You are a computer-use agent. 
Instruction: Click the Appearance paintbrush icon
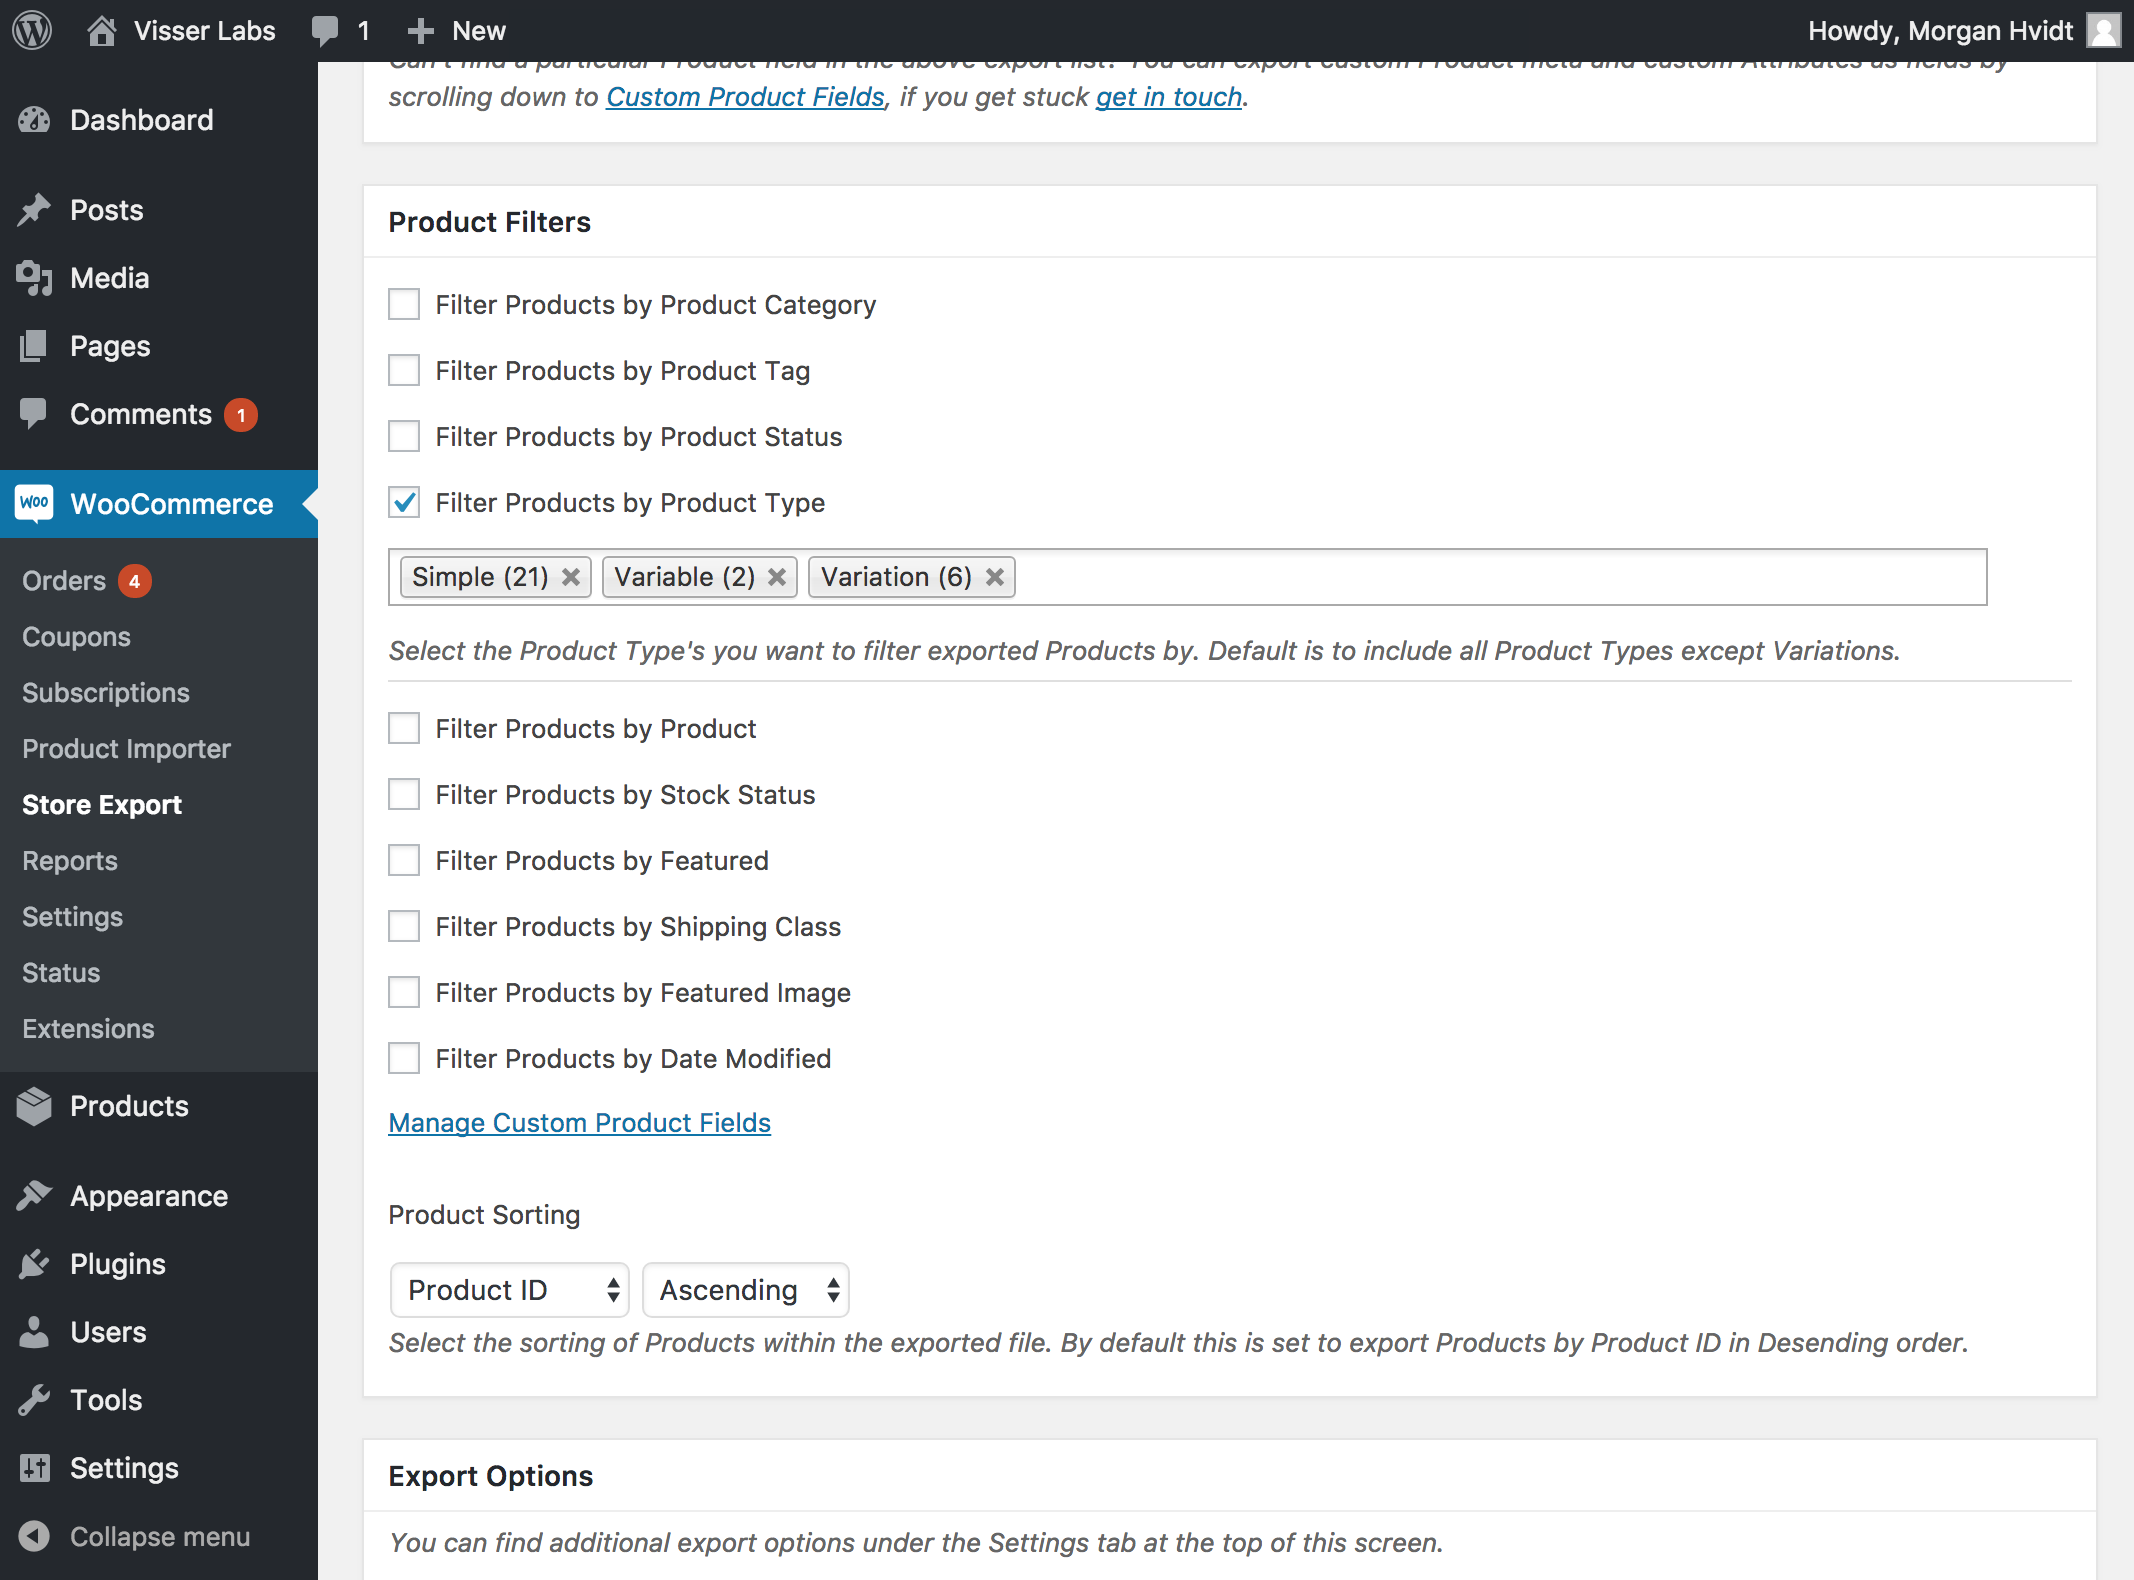coord(34,1195)
